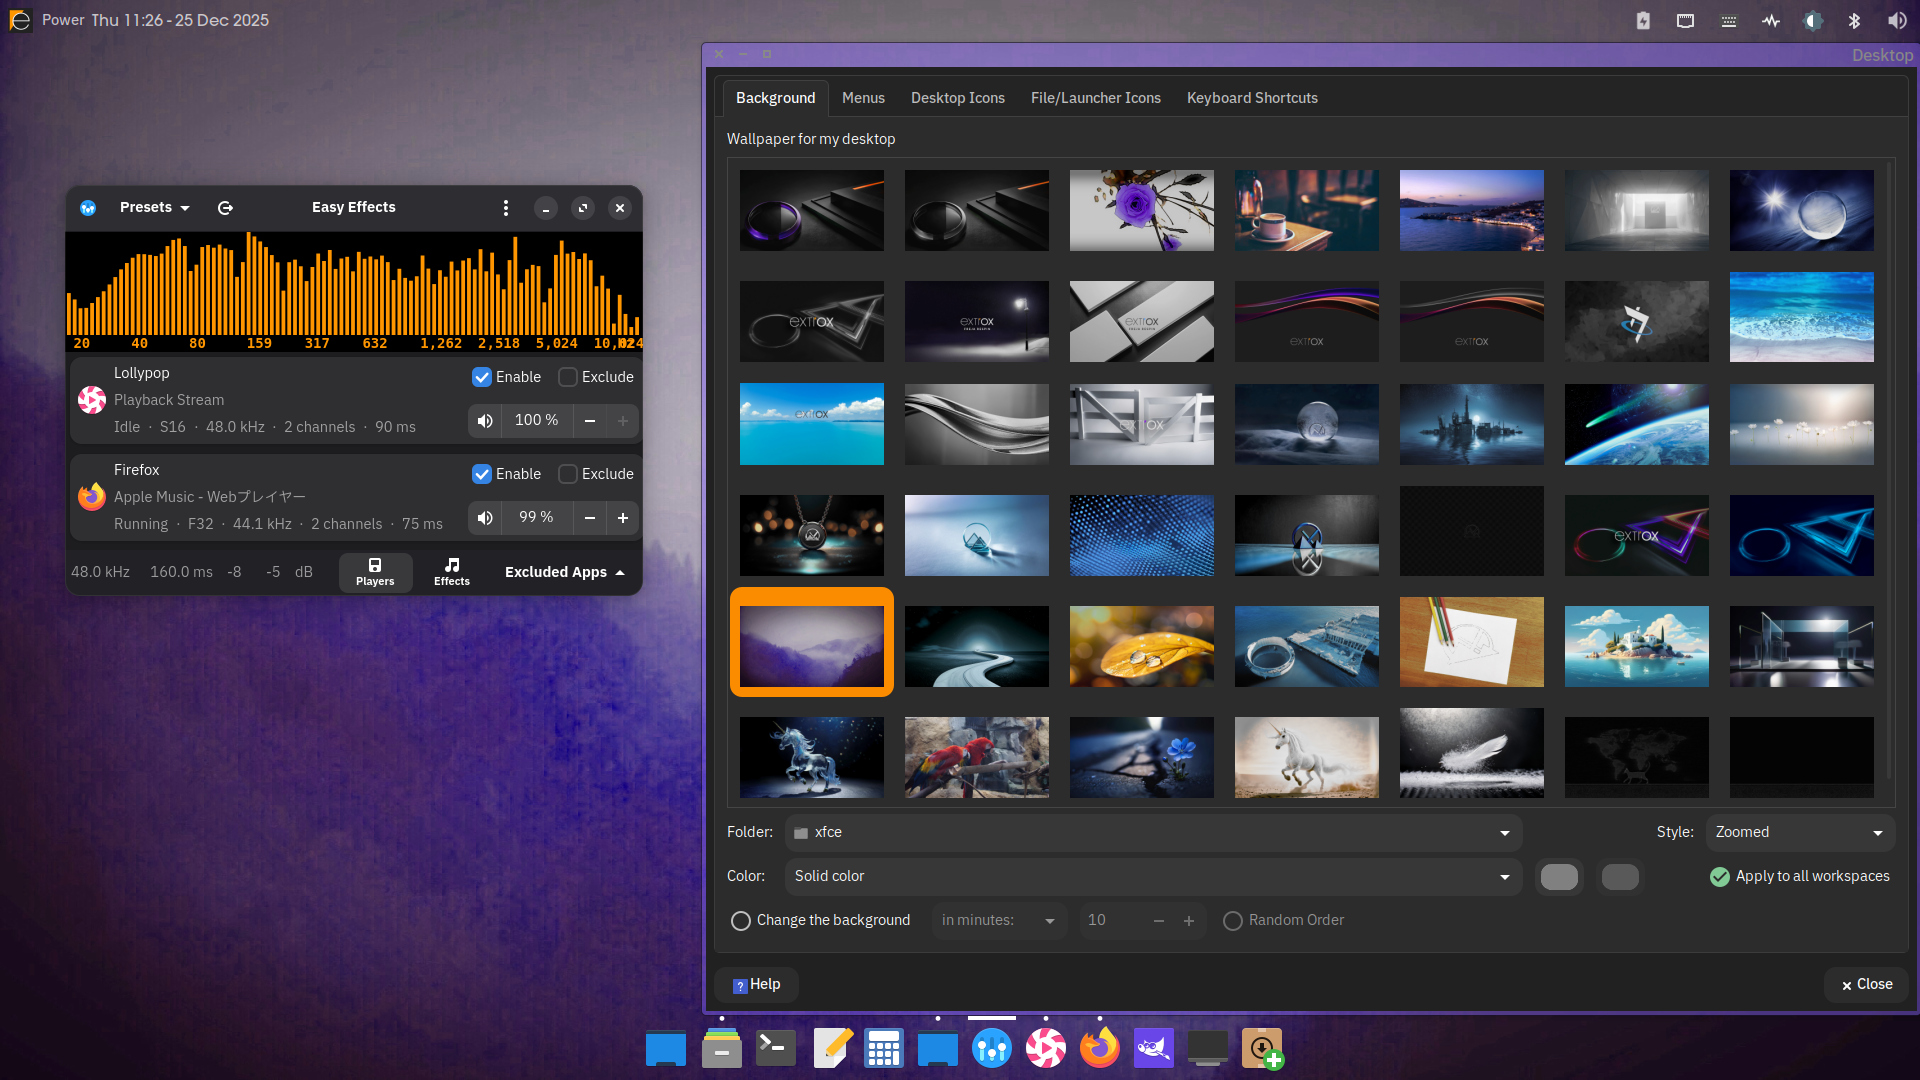Mute the Firefox stream speaker icon
Viewport: 1920px width, 1080px height.
coord(485,518)
